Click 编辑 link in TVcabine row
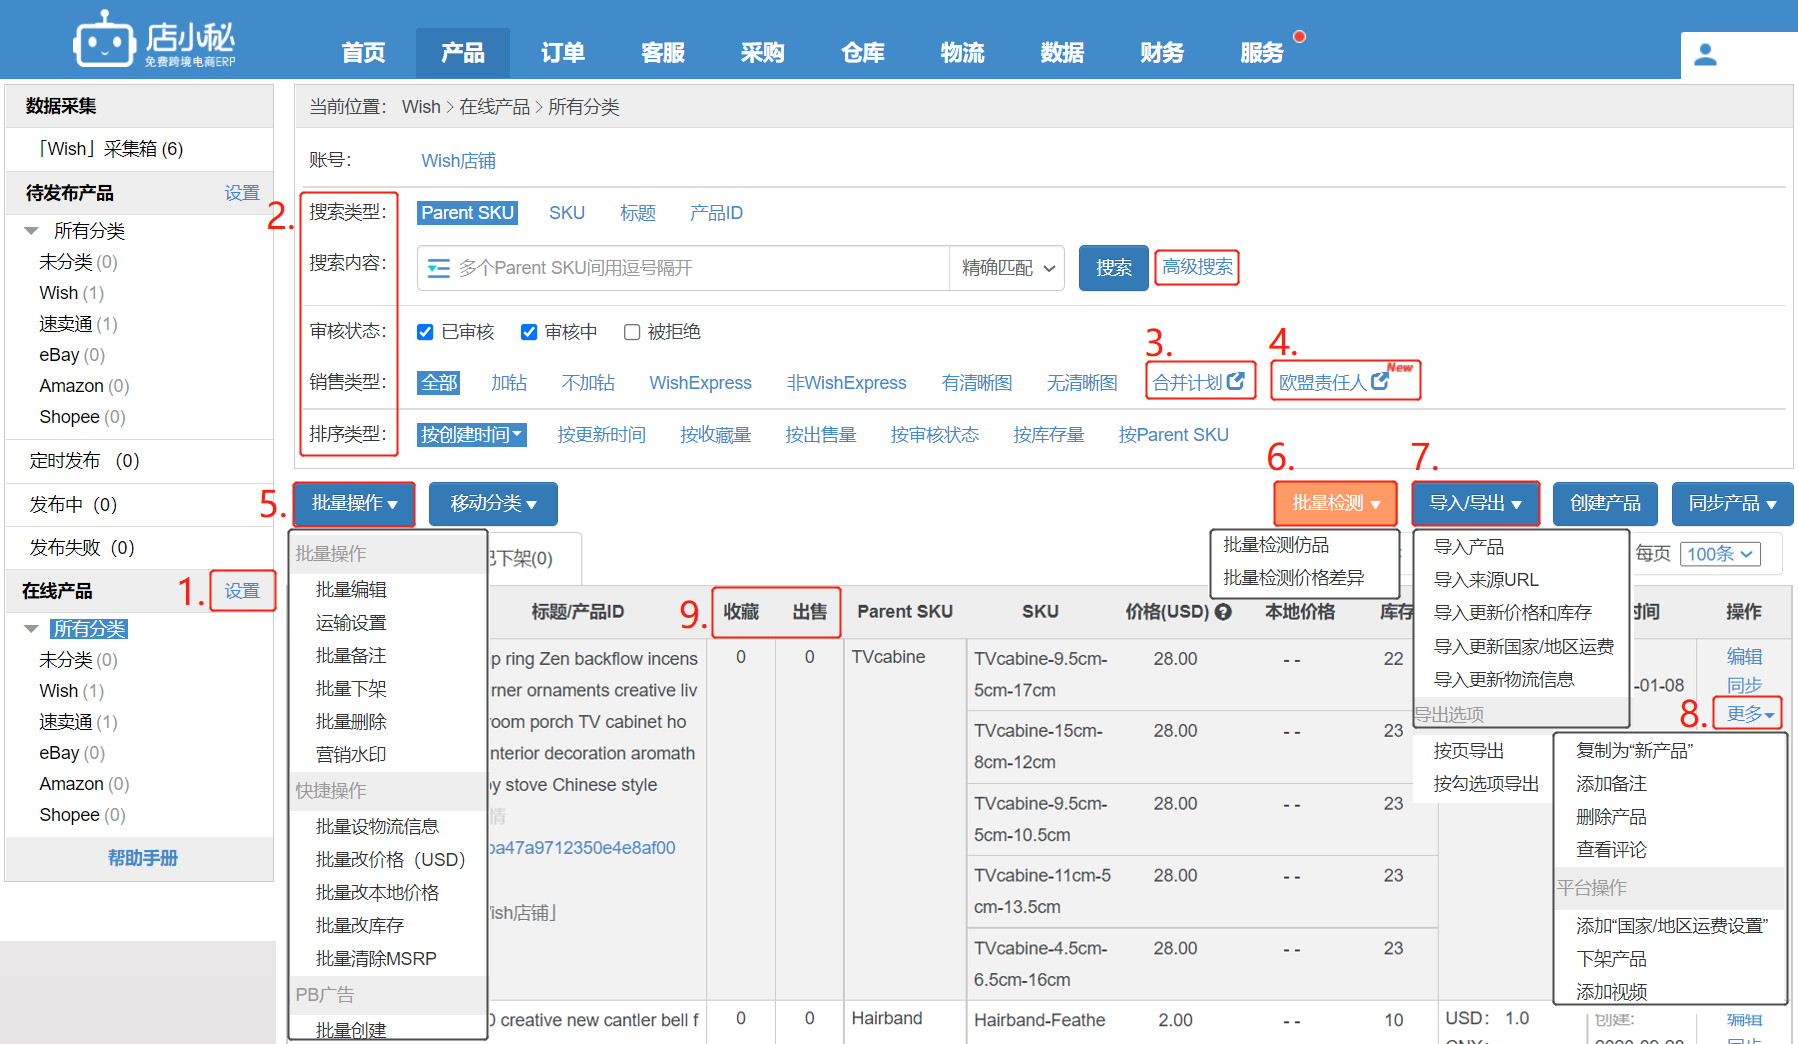 (x=1744, y=657)
